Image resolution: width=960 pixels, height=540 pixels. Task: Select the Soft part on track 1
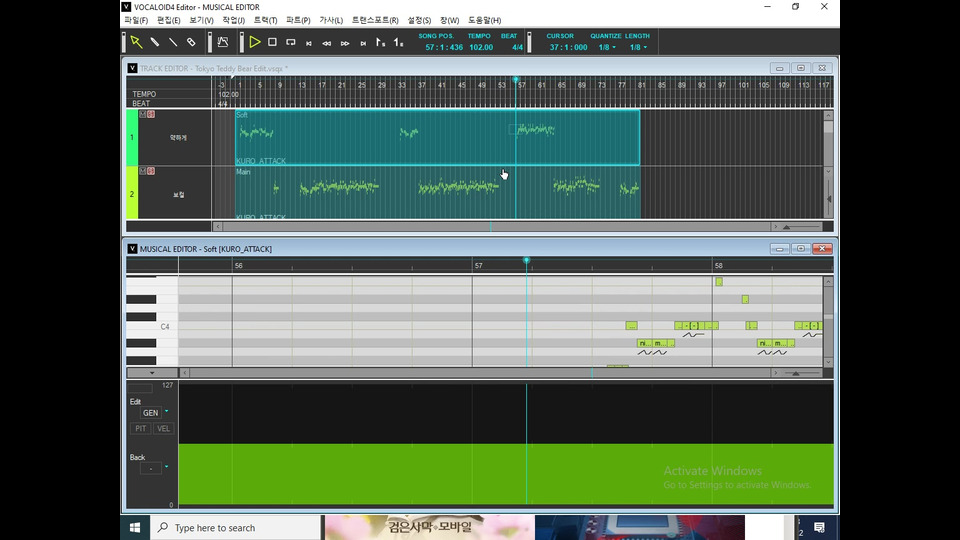click(438, 138)
